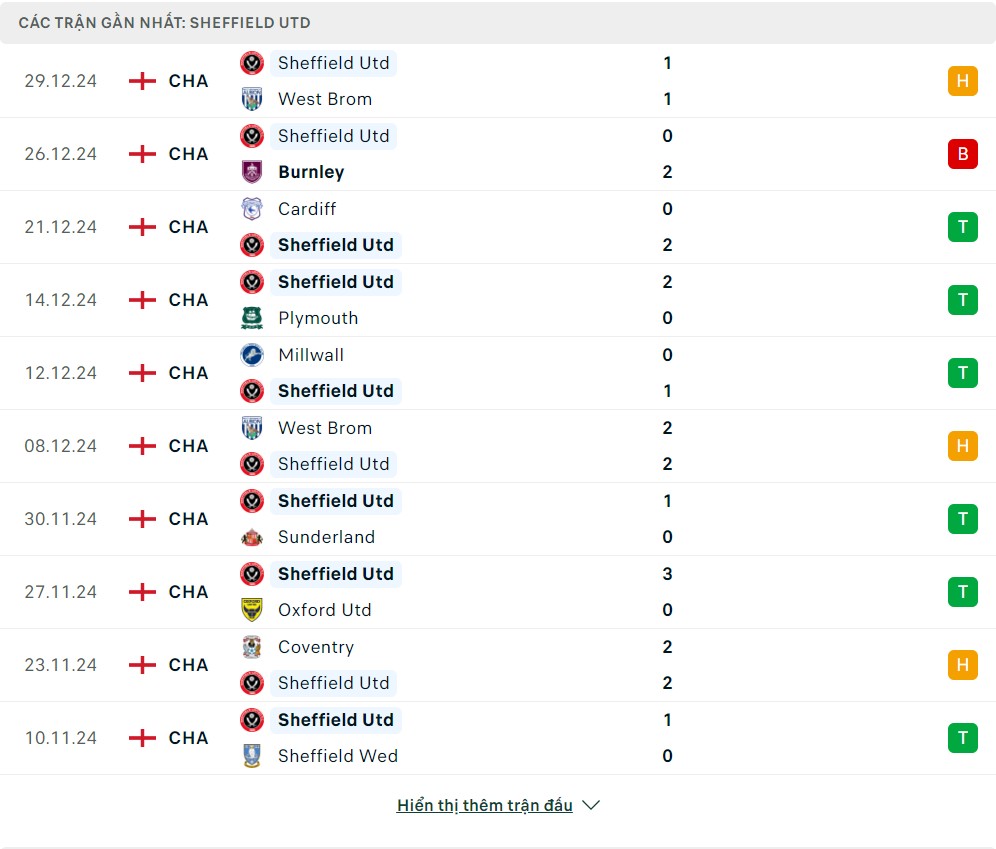Open the 23.11.24 Coventry match row score
The image size is (996, 849).
click(667, 665)
